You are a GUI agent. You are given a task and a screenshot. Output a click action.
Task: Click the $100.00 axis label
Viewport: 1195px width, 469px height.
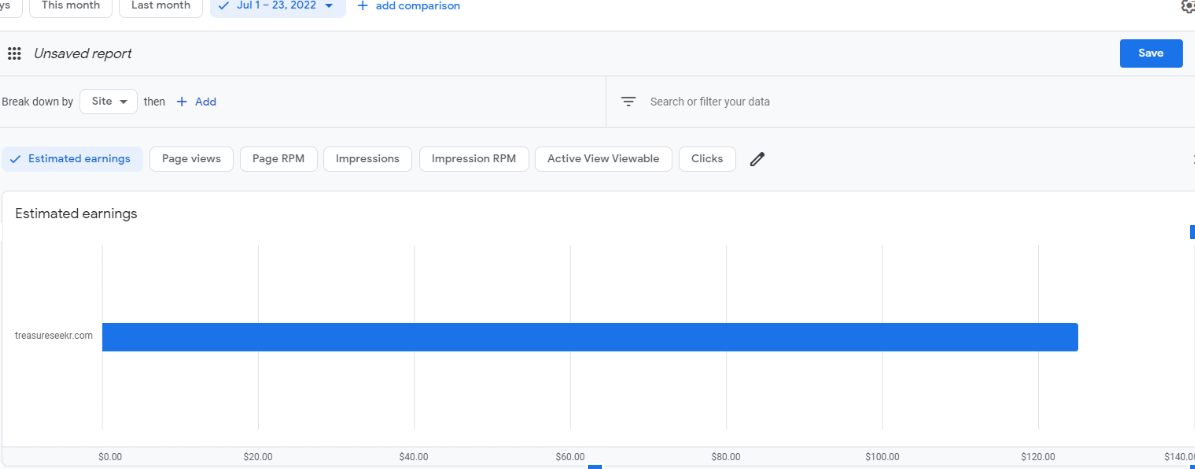tap(882, 457)
